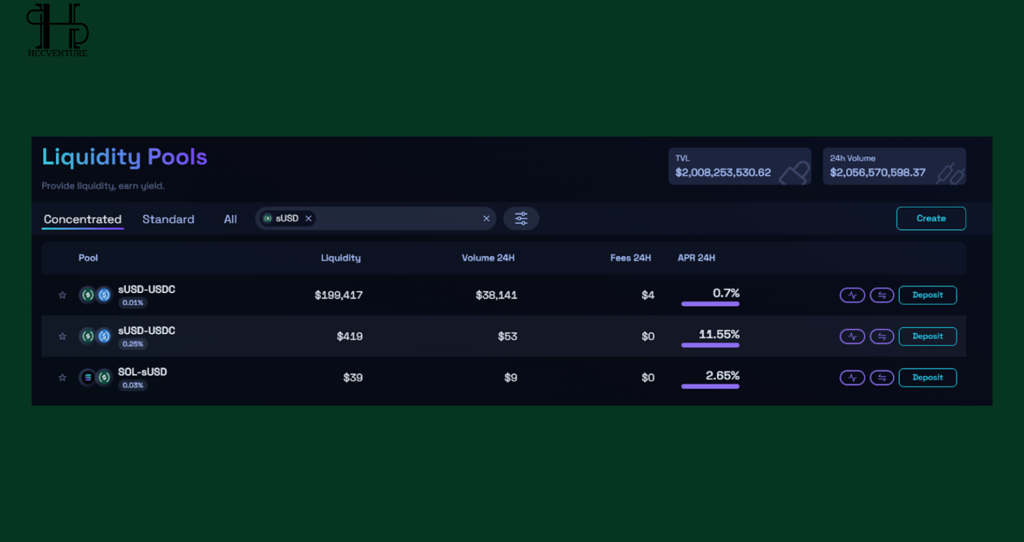Switch to the All pools tab
Screen dimensions: 1024x542
(231, 219)
